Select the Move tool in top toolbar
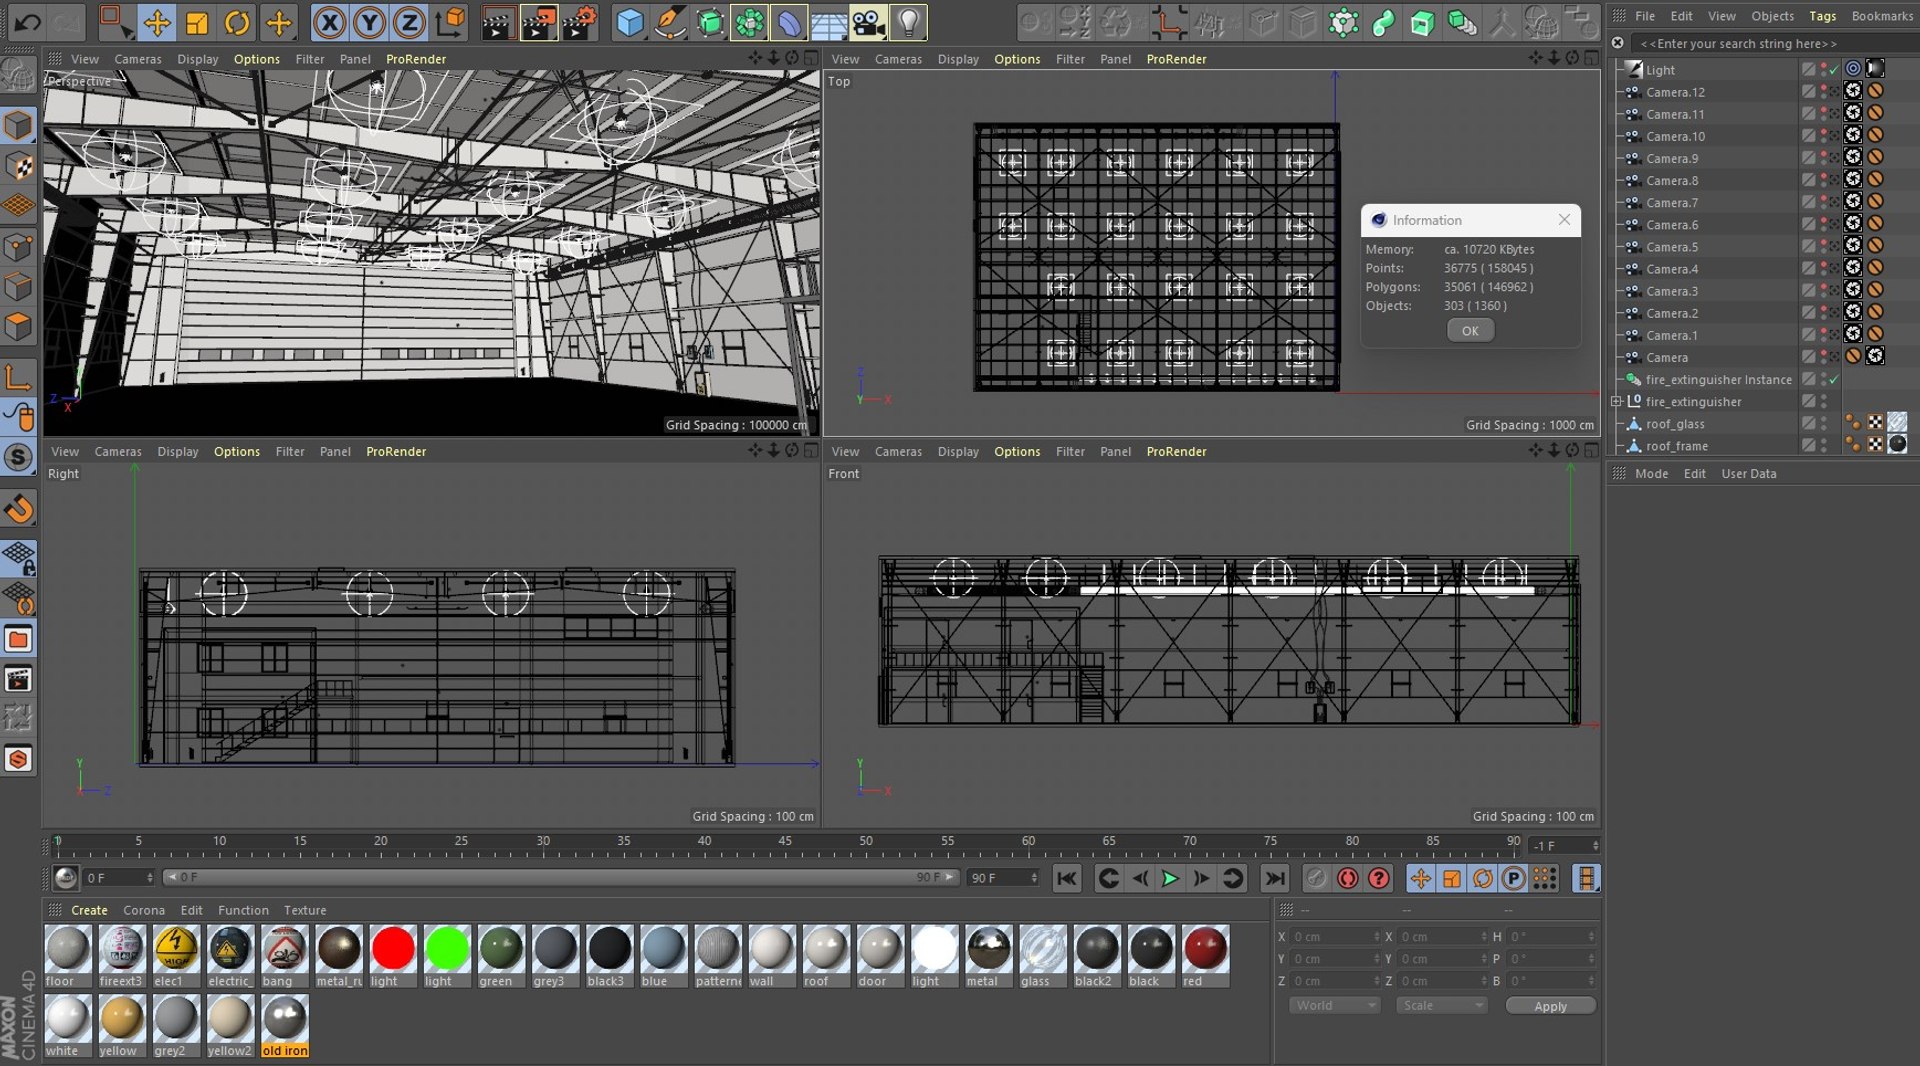Screen dimensions: 1920x1066 tap(157, 22)
